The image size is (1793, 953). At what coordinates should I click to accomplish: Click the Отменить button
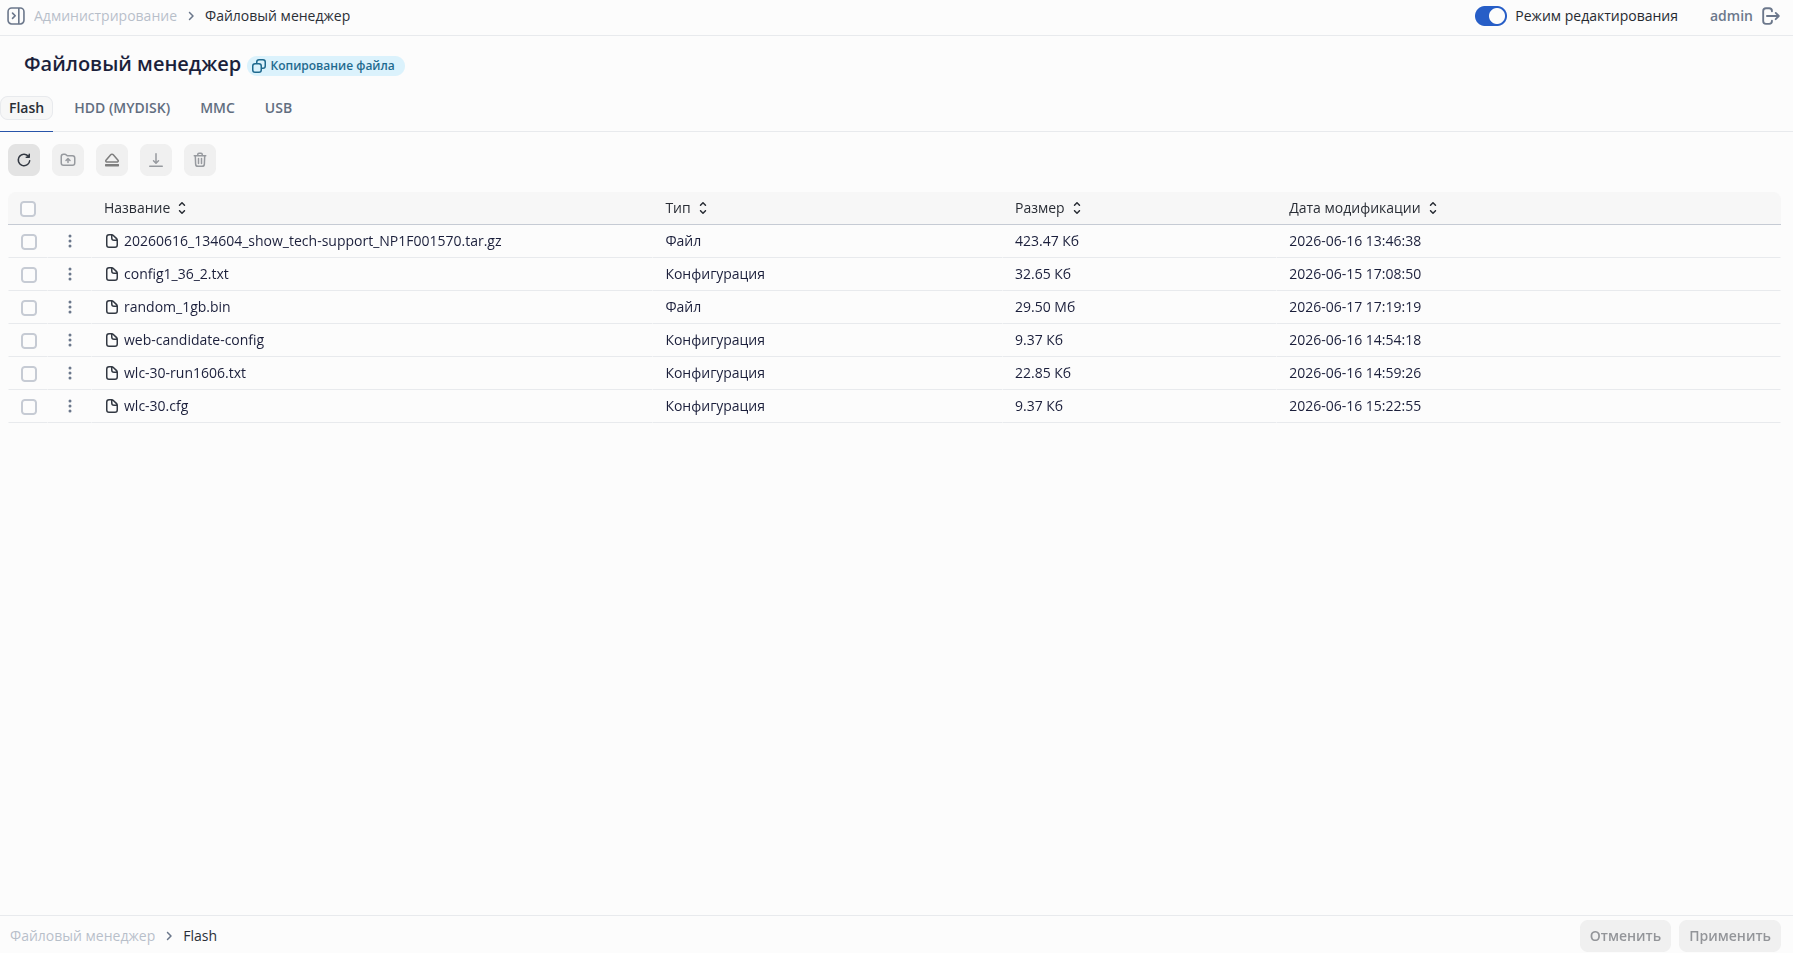[x=1625, y=936]
